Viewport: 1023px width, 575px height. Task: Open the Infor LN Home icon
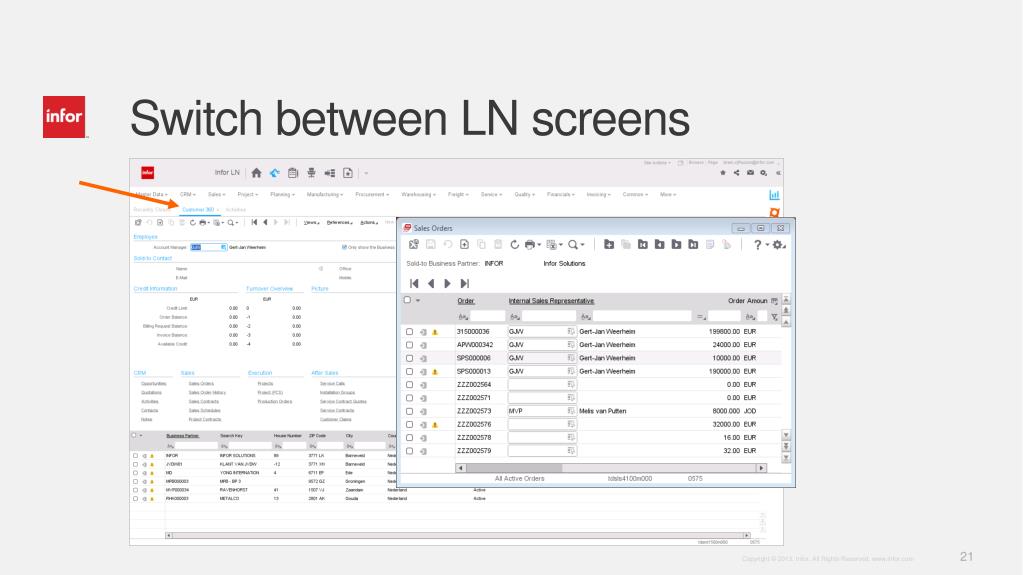click(x=256, y=173)
